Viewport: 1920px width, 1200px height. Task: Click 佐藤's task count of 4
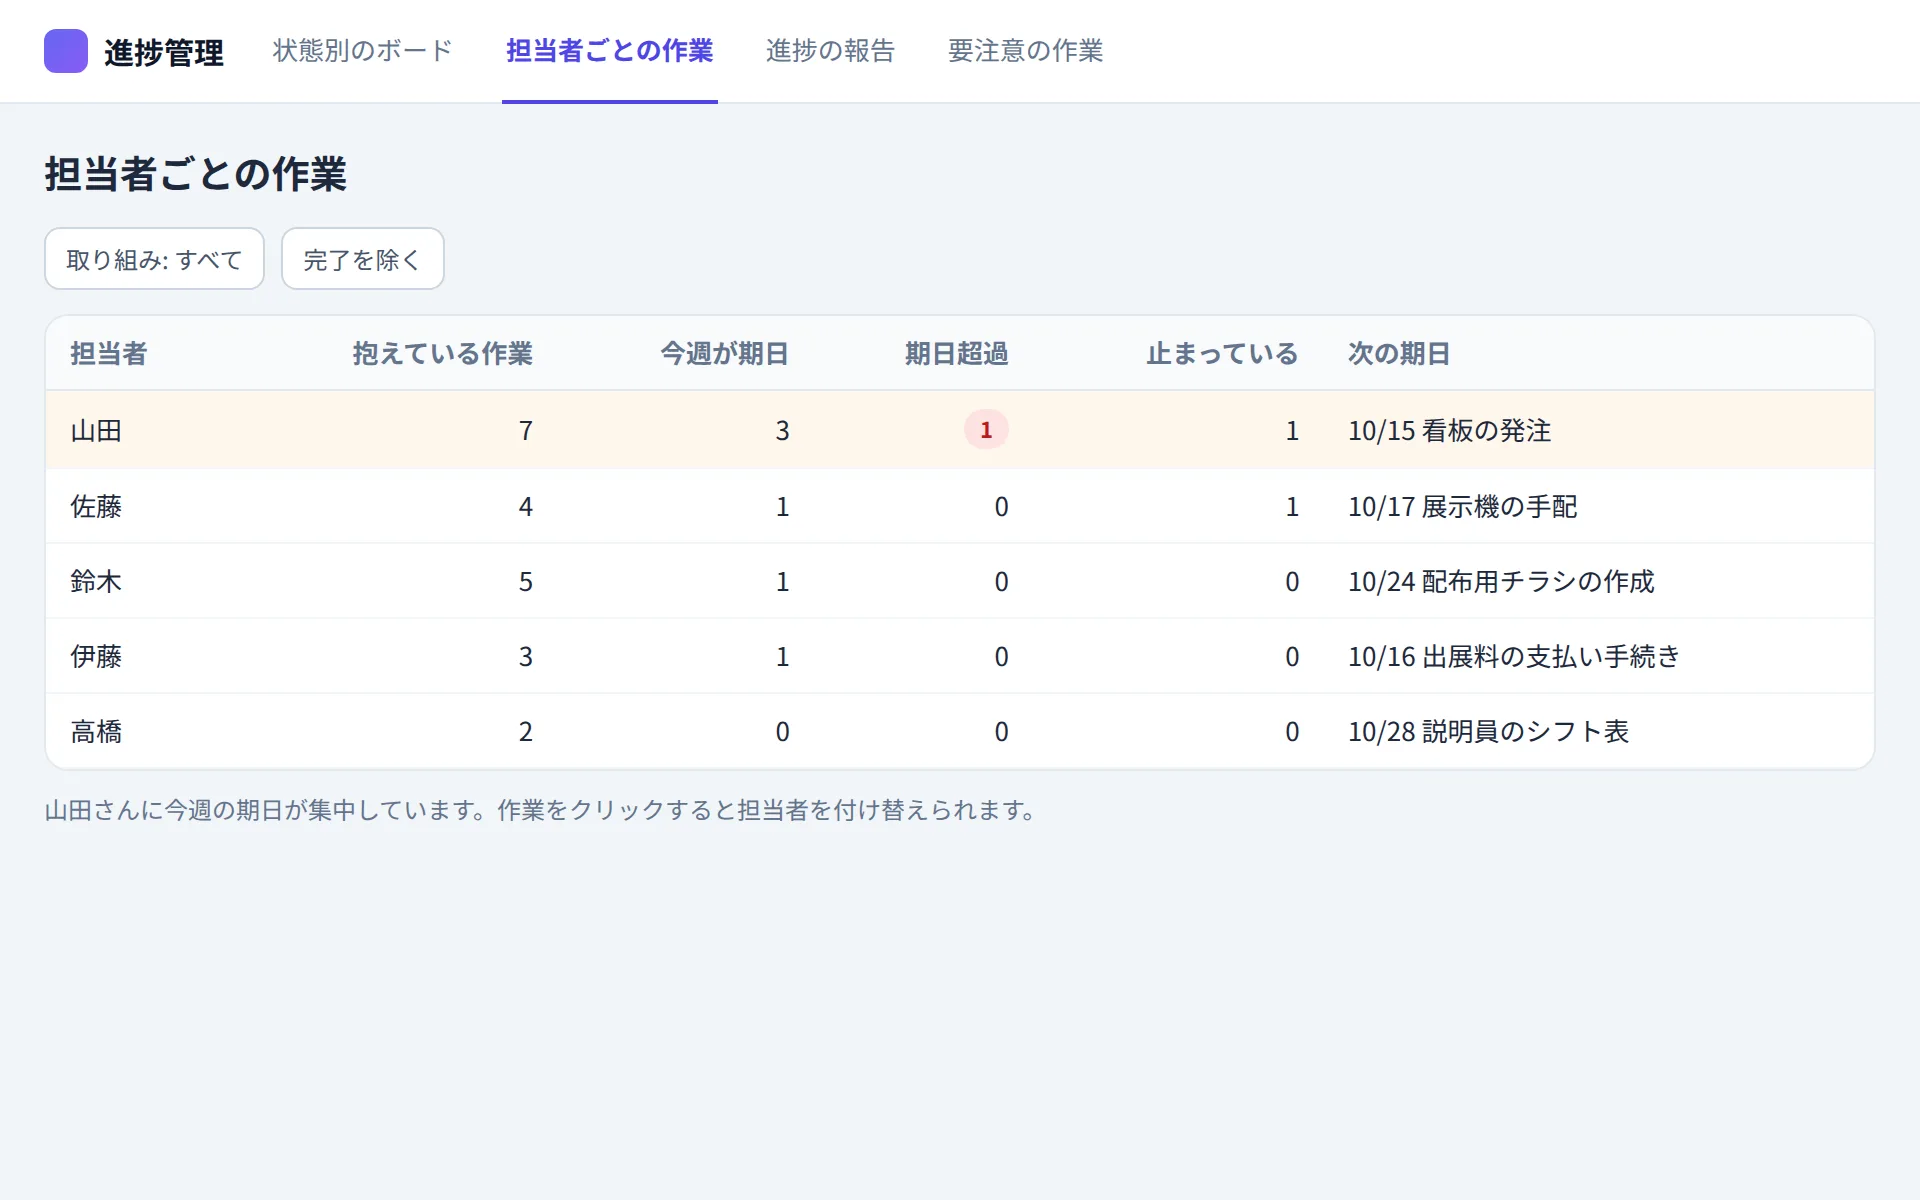tap(526, 507)
